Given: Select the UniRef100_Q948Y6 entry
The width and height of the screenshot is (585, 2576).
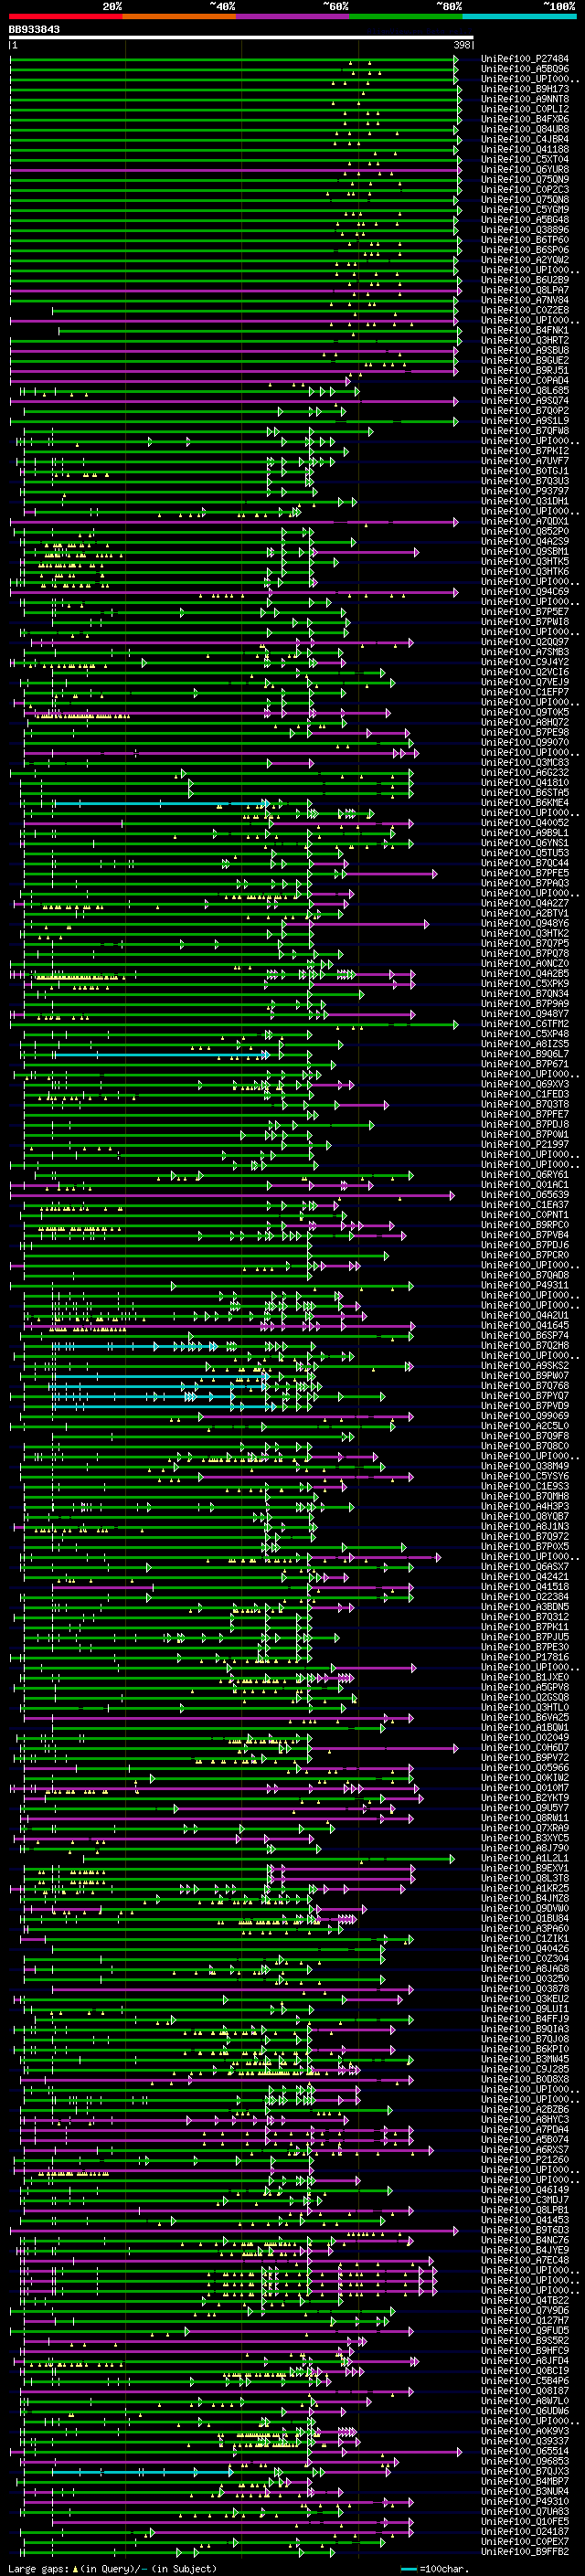Looking at the screenshot, I should [x=524, y=923].
